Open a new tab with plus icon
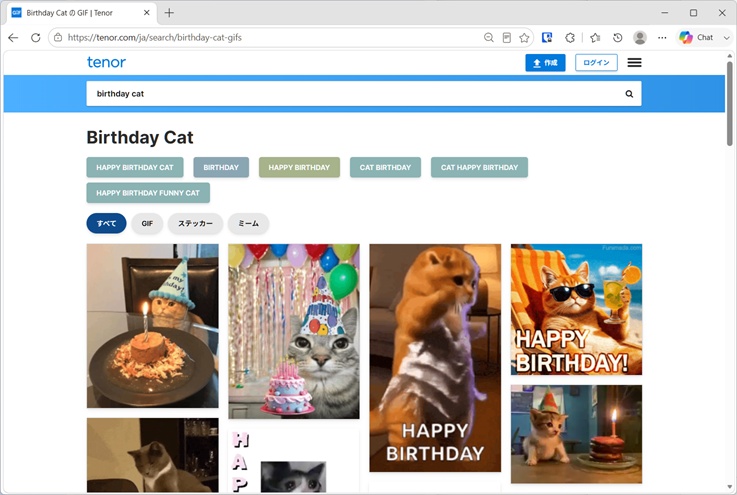The image size is (737, 495). (x=169, y=13)
